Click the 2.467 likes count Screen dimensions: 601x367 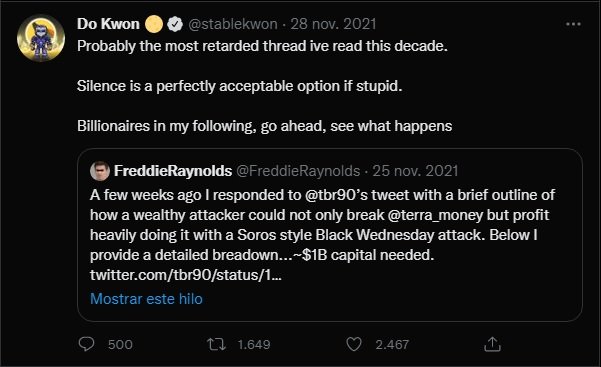click(392, 344)
